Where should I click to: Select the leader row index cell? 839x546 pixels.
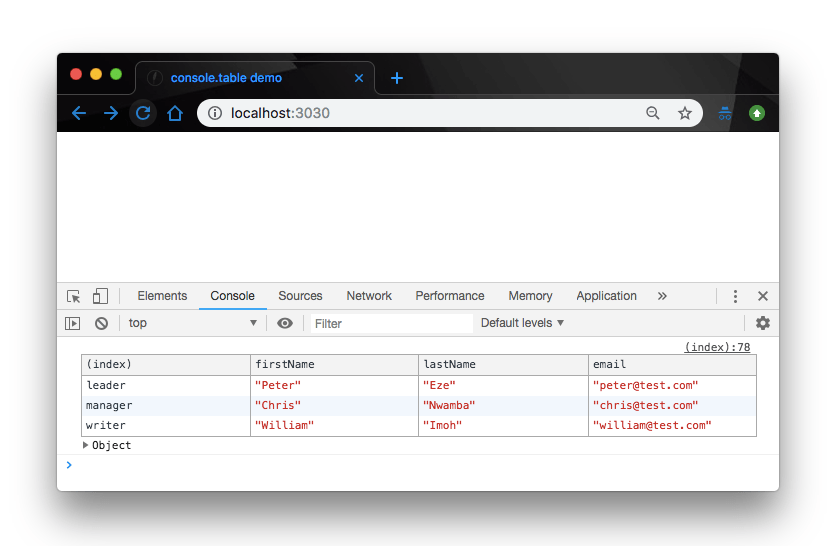166,385
